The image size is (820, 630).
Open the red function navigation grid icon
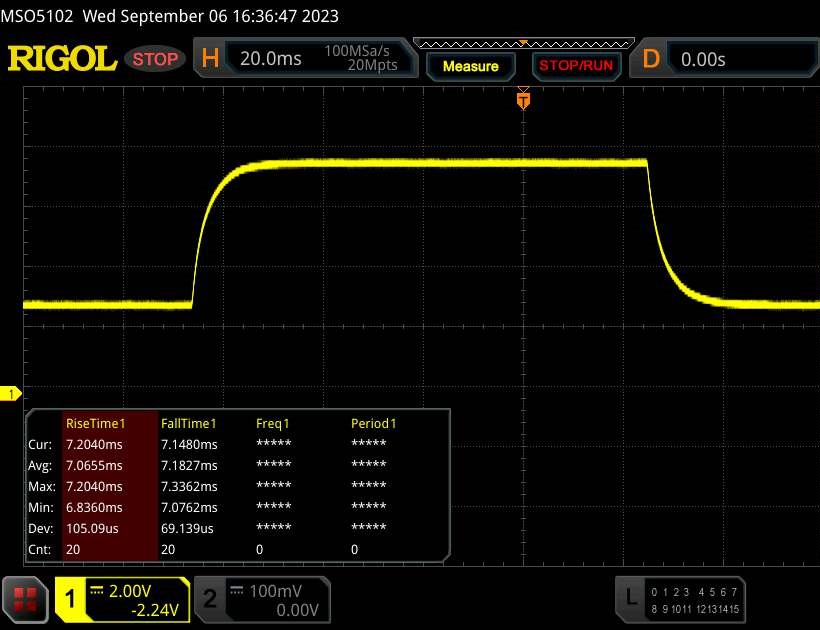(x=26, y=598)
